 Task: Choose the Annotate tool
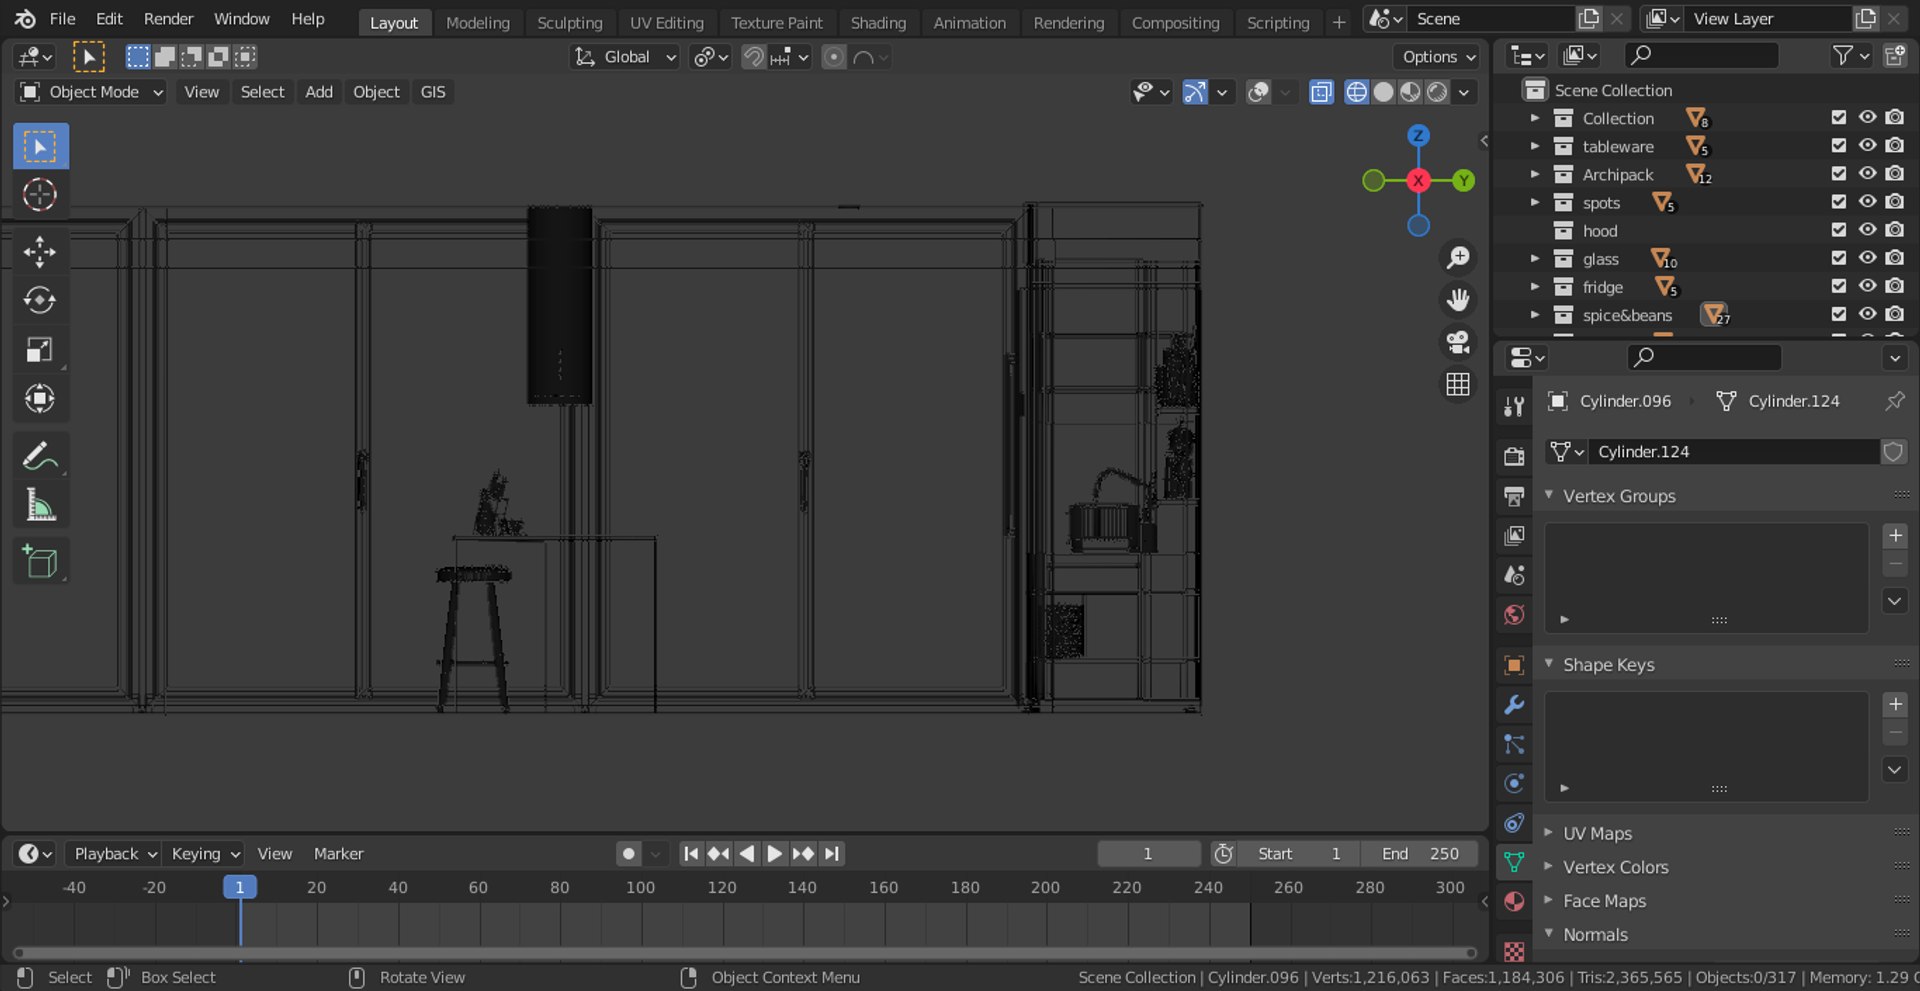(40, 457)
